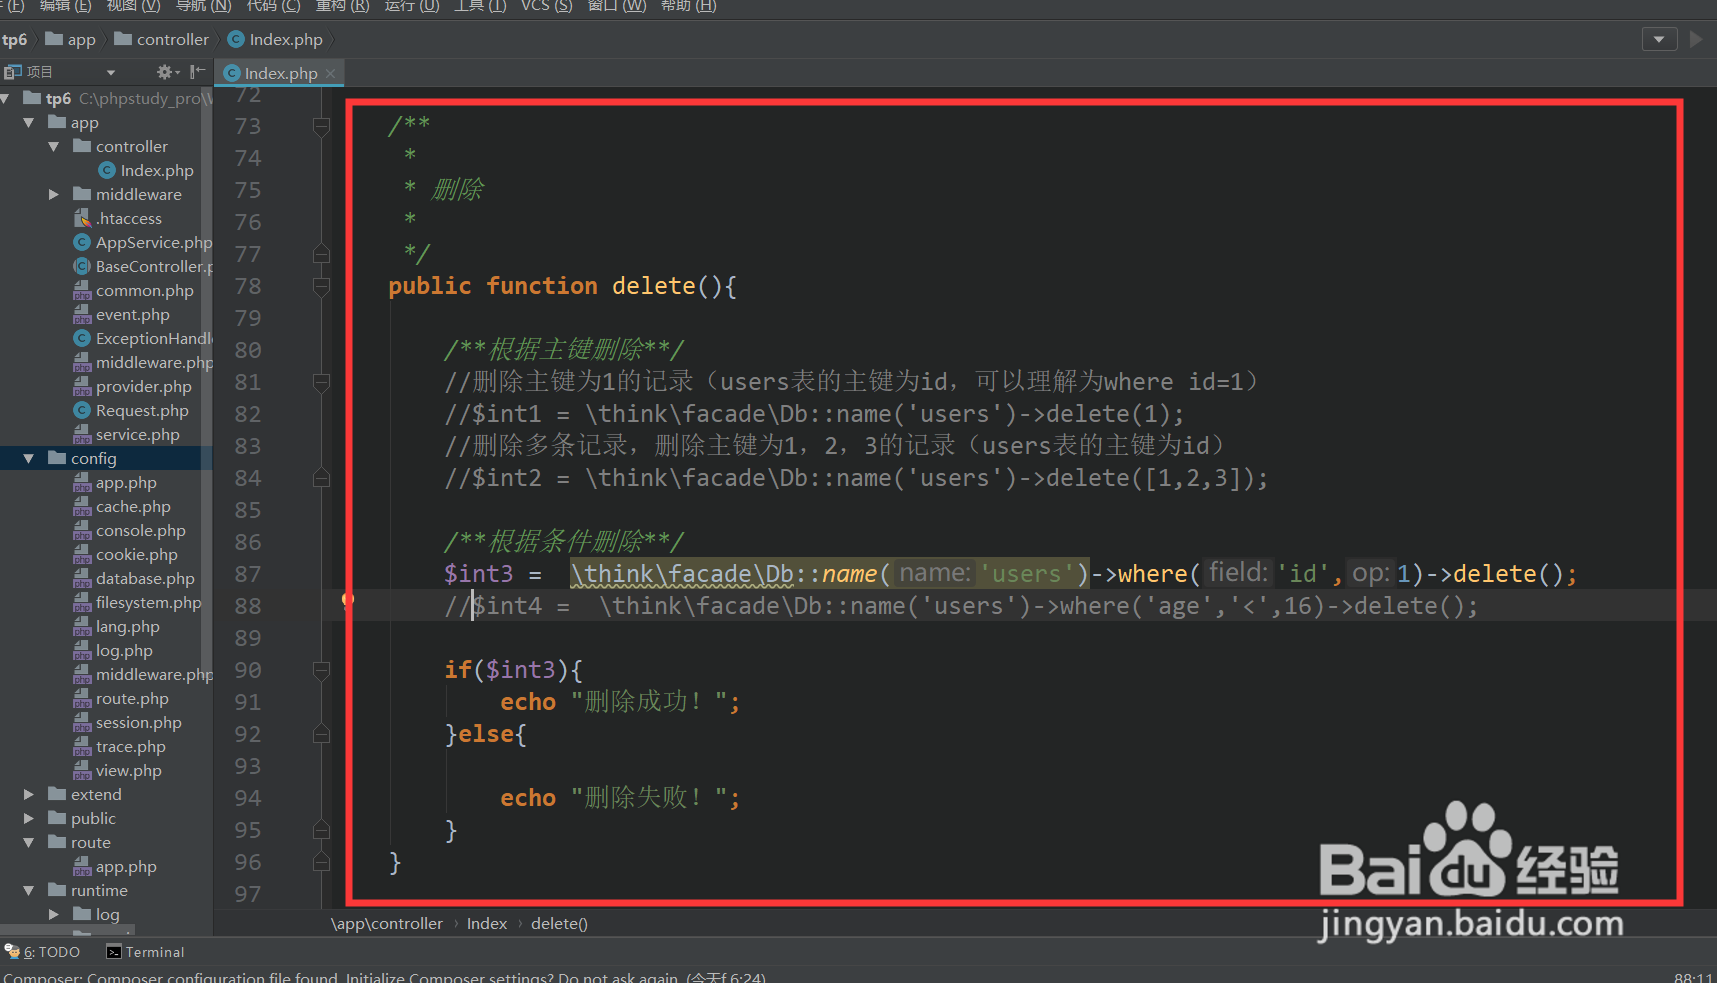Viewport: 1717px width, 983px height.
Task: Open the Terminal tool window
Action: pyautogui.click(x=145, y=952)
